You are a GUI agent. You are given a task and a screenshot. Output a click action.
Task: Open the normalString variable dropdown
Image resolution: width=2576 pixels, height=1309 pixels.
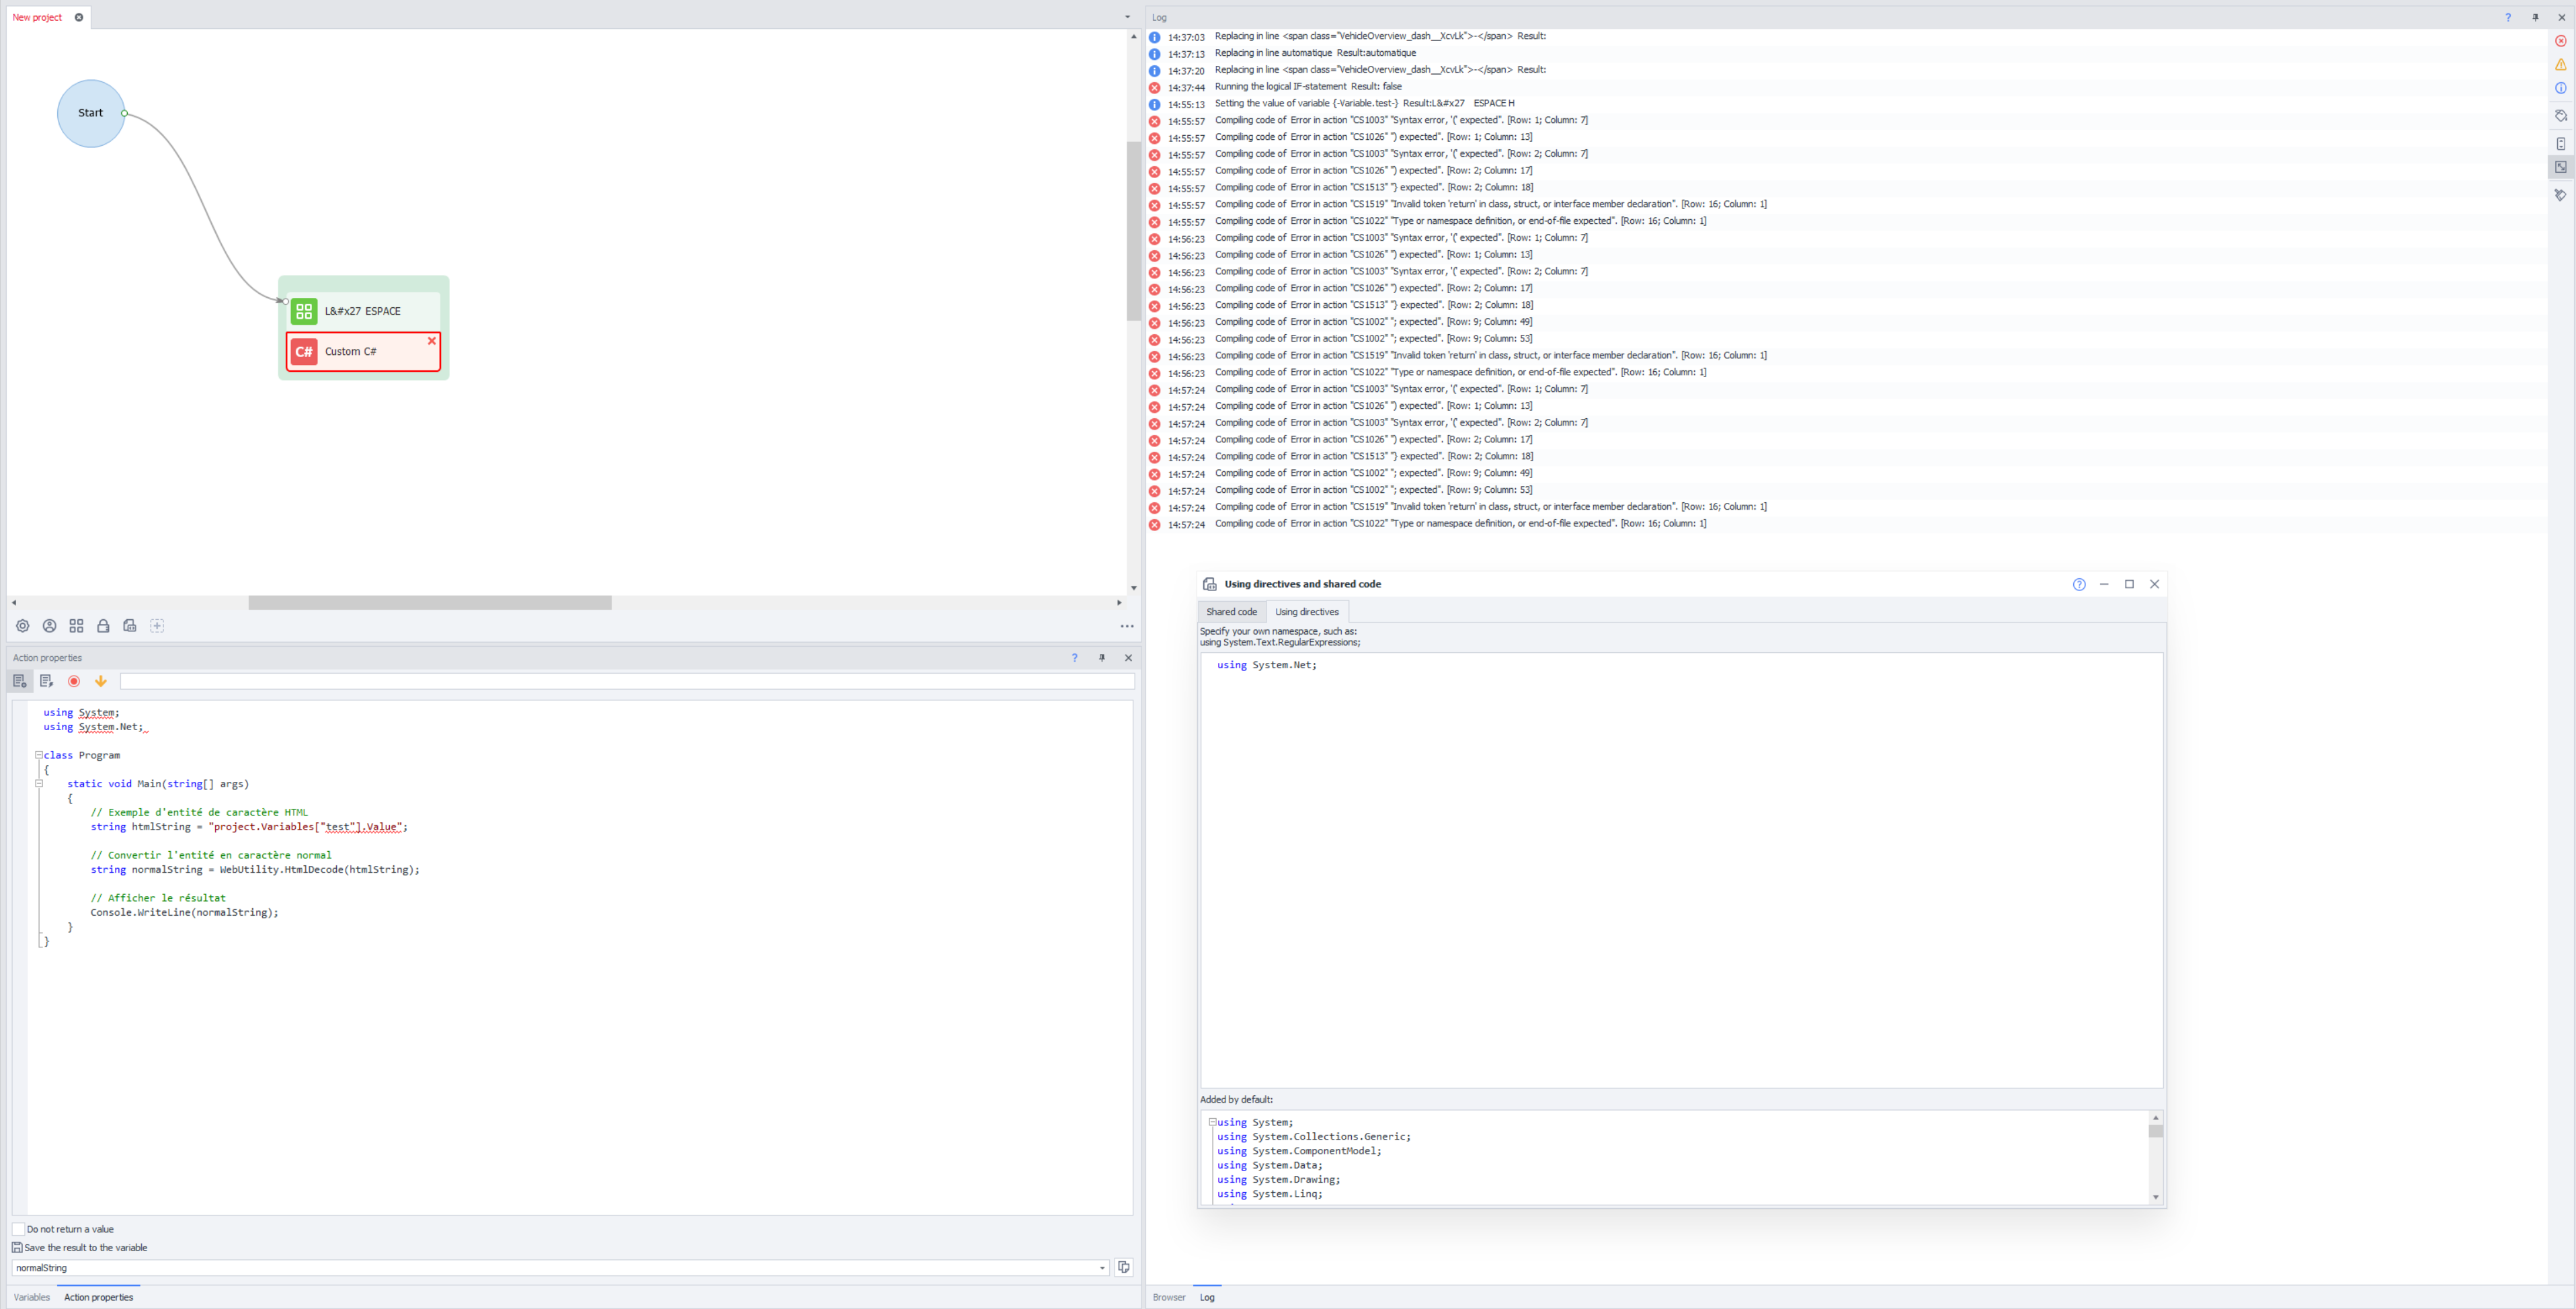(1102, 1268)
